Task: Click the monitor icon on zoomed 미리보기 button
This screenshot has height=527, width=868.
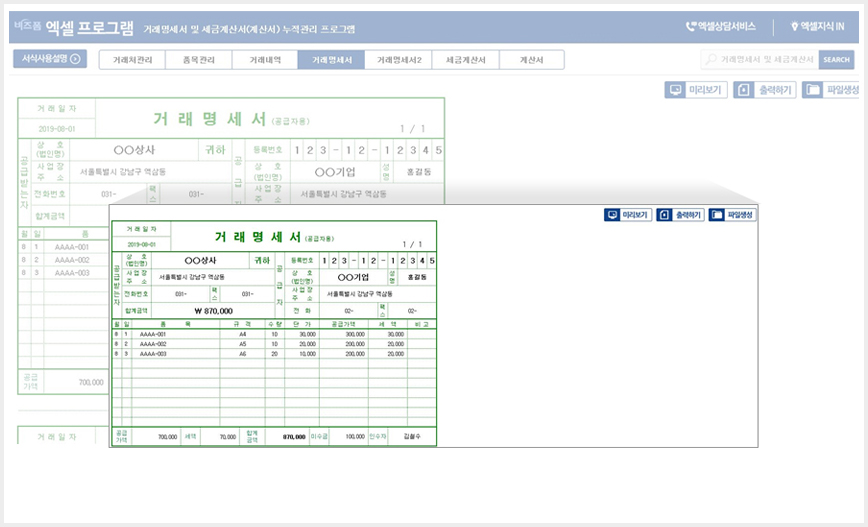Action: [x=612, y=215]
